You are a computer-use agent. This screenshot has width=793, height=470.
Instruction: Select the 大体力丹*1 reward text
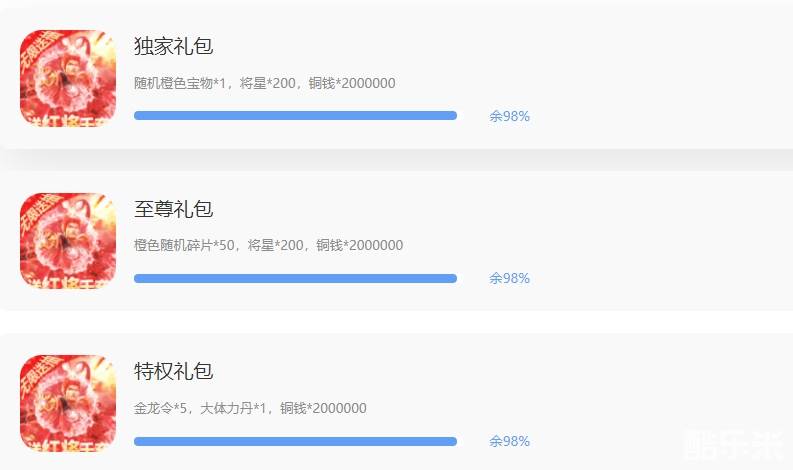235,408
